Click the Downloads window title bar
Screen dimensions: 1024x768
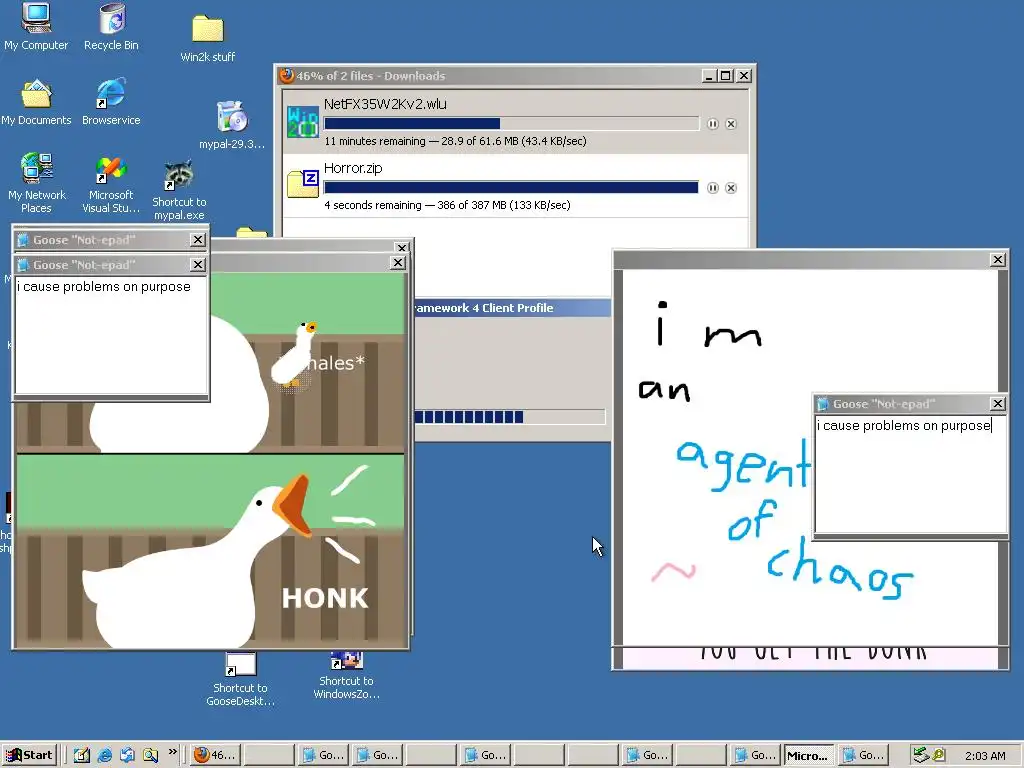(x=515, y=76)
